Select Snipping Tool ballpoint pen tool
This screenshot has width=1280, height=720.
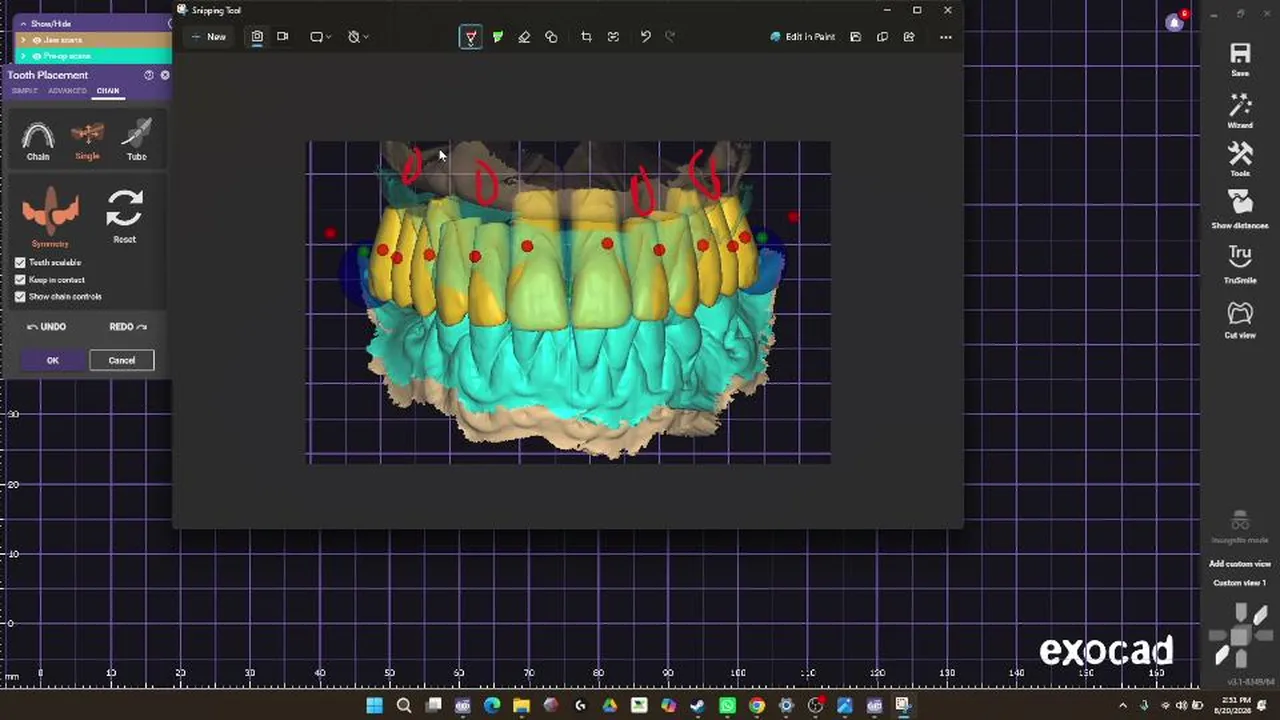click(470, 37)
